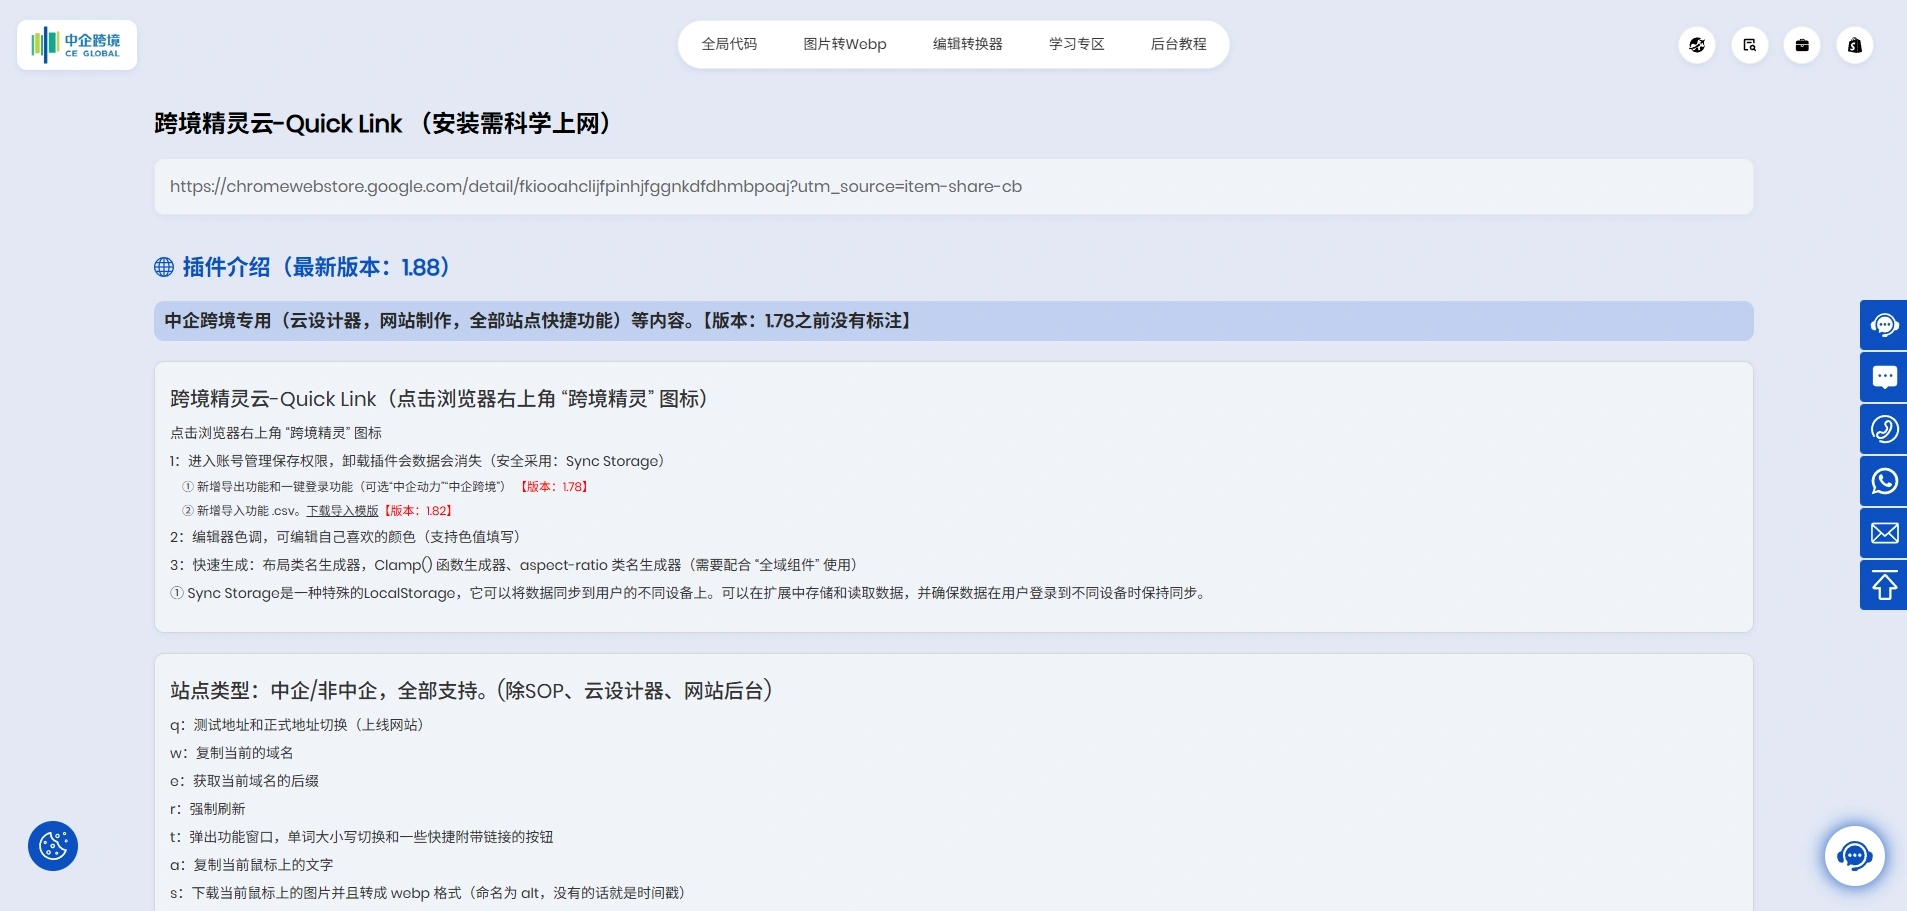1907x911 pixels.
Task: Click the headset customer service sidebar icon
Action: pyautogui.click(x=1884, y=325)
